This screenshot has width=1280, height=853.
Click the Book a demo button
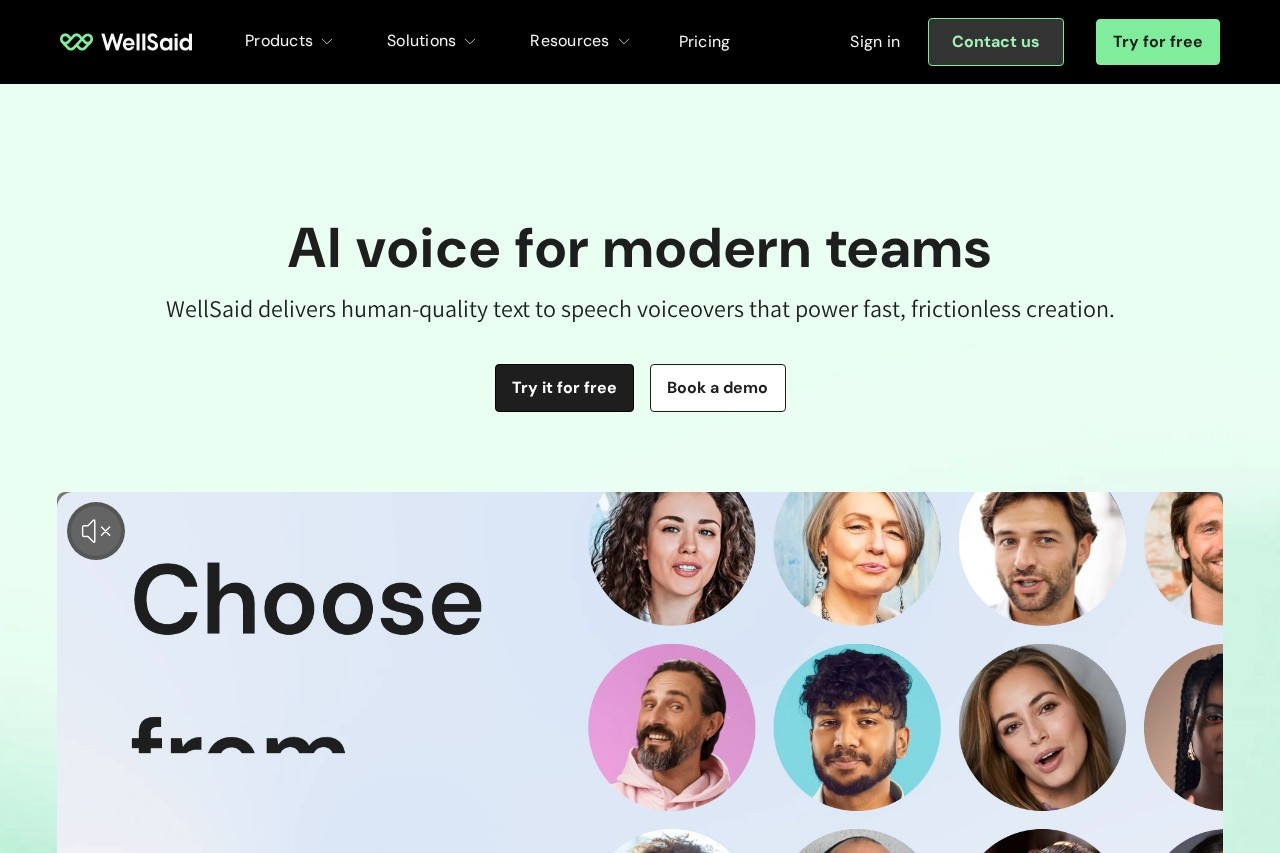pos(718,388)
